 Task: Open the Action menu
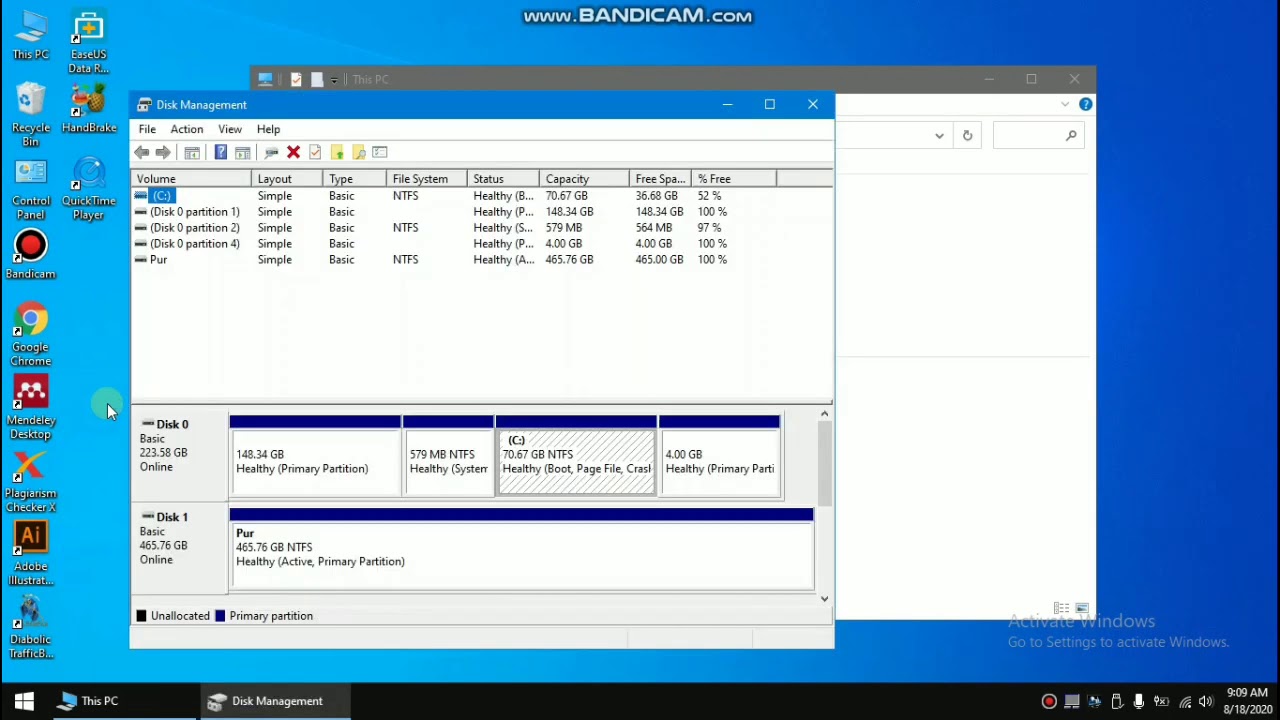coord(186,129)
